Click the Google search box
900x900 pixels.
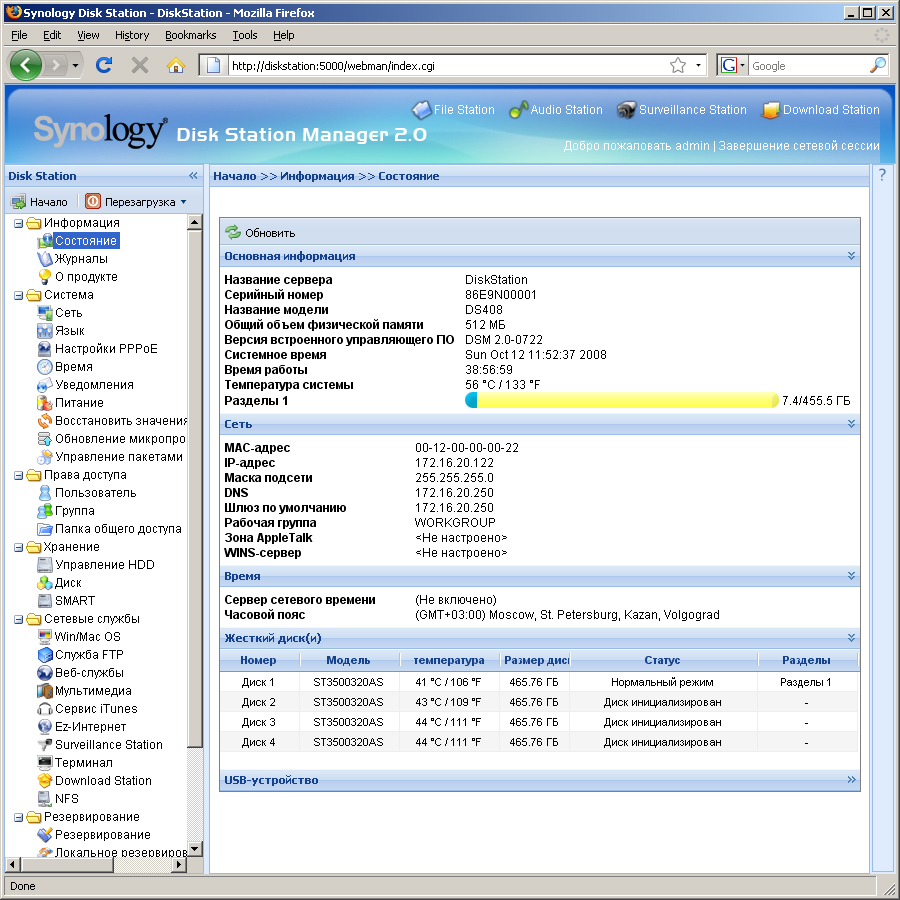point(809,65)
